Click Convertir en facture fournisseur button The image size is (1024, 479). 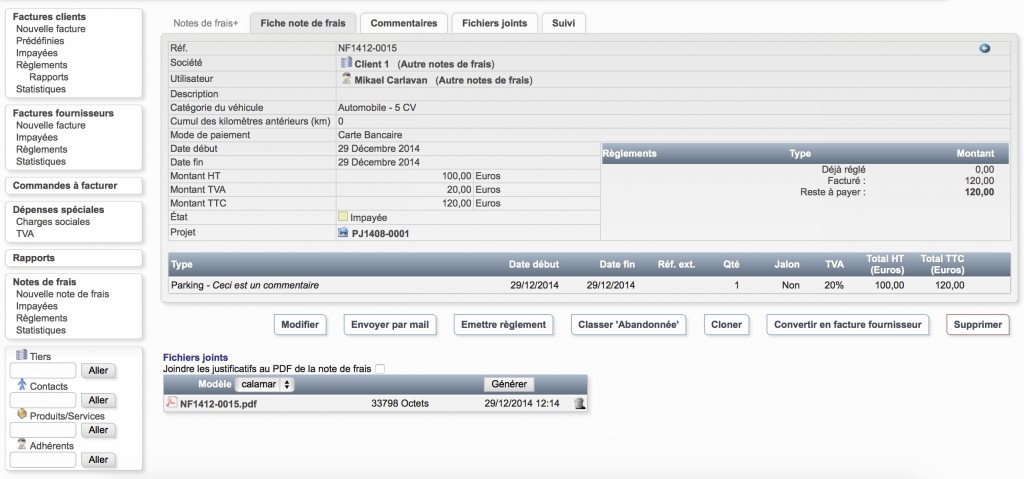pyautogui.click(x=848, y=325)
